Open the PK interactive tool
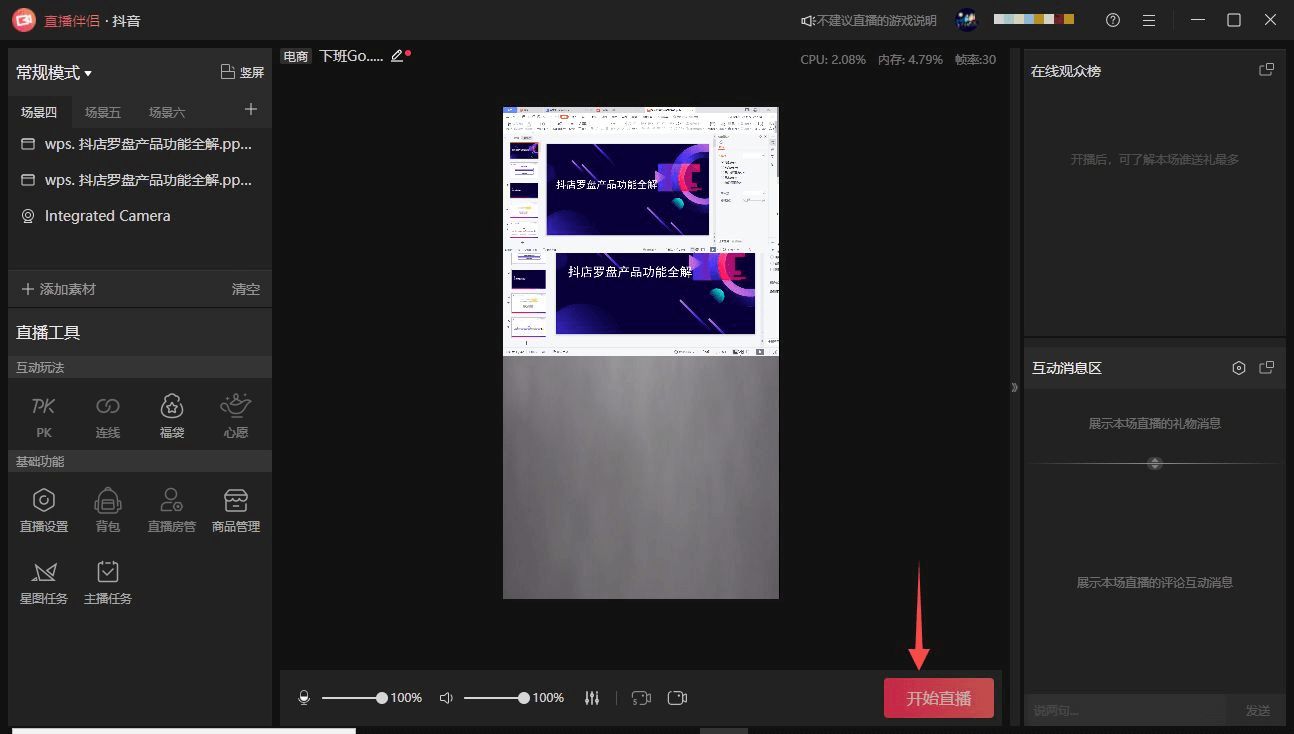The width and height of the screenshot is (1294, 734). [44, 416]
